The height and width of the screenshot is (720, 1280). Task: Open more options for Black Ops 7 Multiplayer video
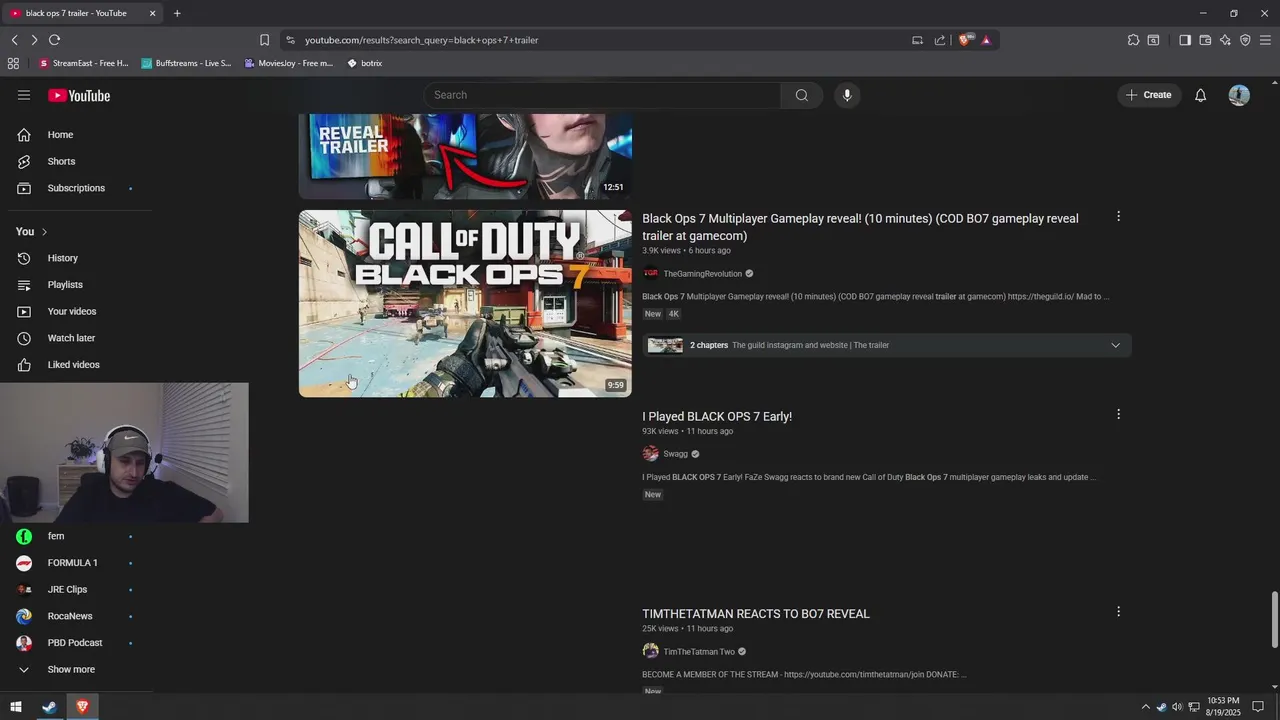[1118, 216]
